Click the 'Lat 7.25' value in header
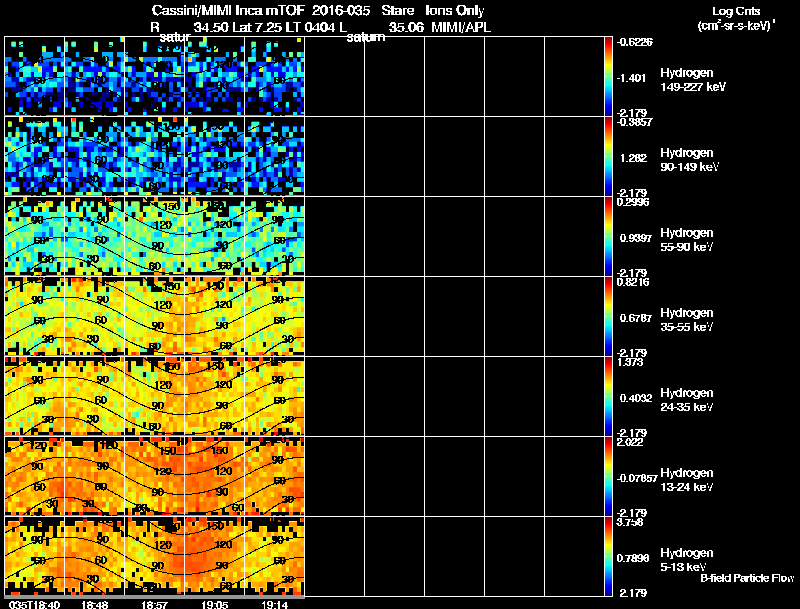800x609 pixels. pos(257,27)
